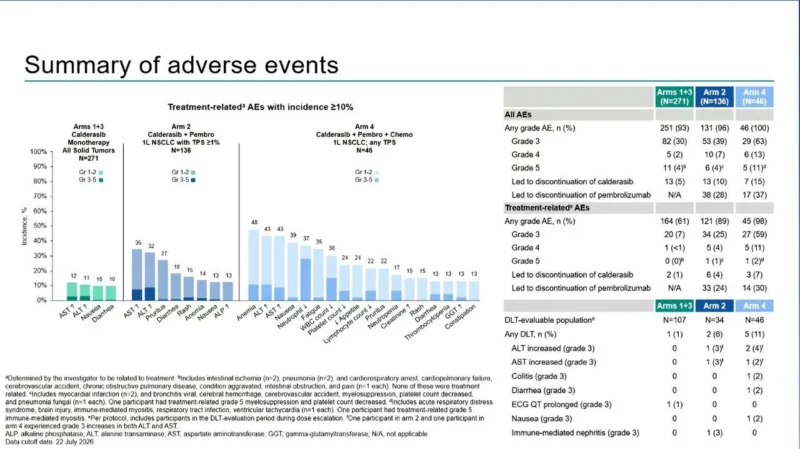Click the "Arm 2 Calderasib + Pembro" chart group heading
The height and width of the screenshot is (449, 800).
(x=181, y=131)
